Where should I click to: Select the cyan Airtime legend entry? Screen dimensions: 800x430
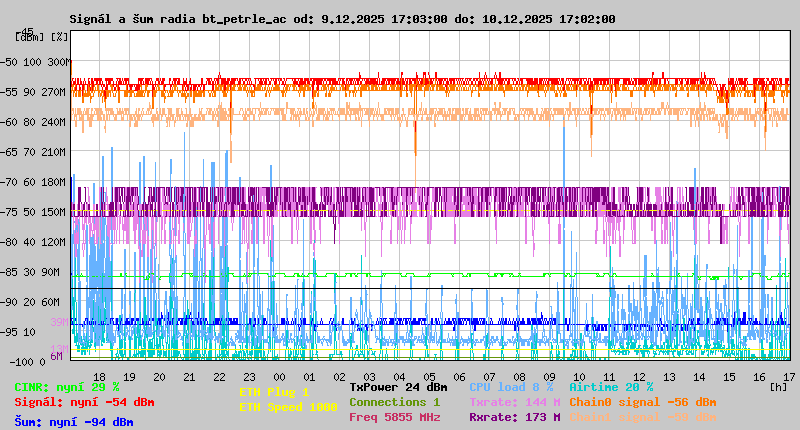611,387
